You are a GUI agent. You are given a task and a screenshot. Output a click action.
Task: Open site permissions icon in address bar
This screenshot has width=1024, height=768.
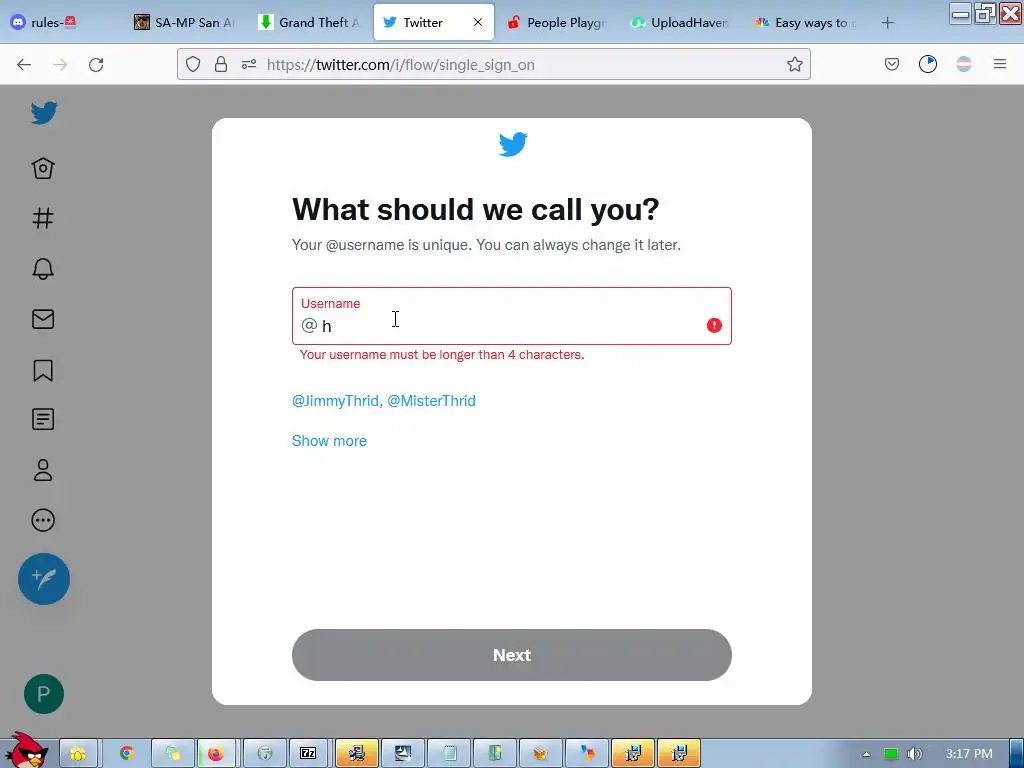249,64
